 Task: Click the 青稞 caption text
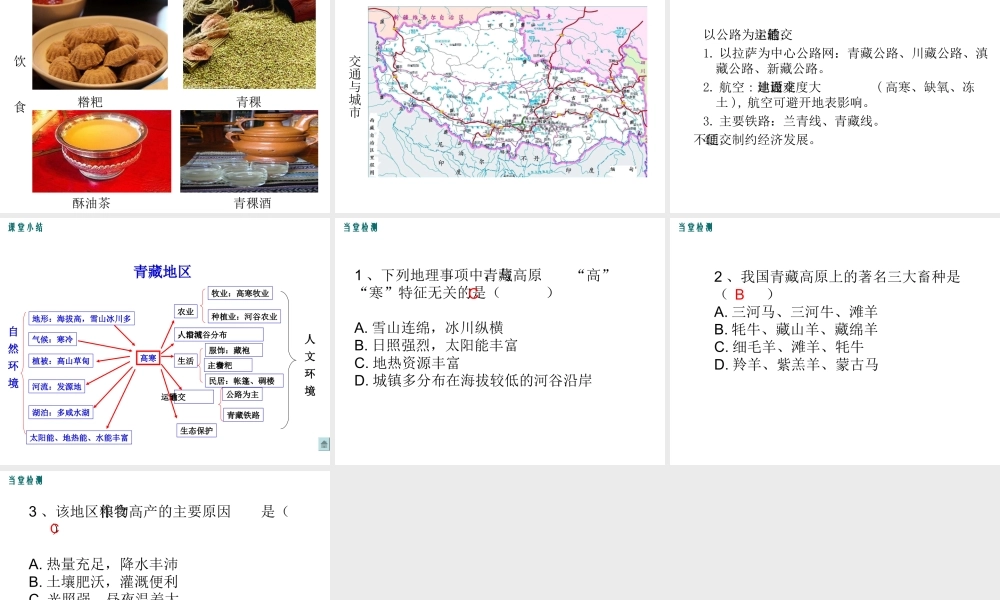pyautogui.click(x=249, y=102)
